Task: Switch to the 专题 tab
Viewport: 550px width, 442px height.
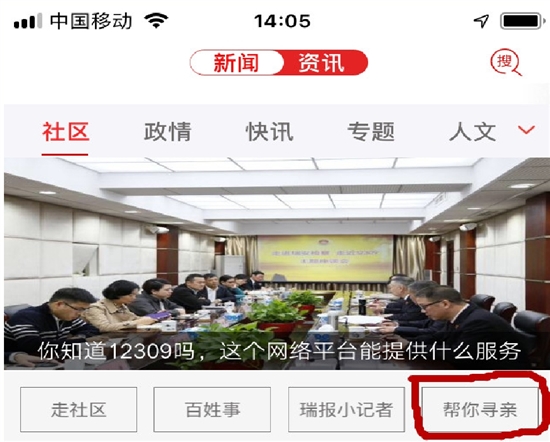Action: [x=371, y=132]
